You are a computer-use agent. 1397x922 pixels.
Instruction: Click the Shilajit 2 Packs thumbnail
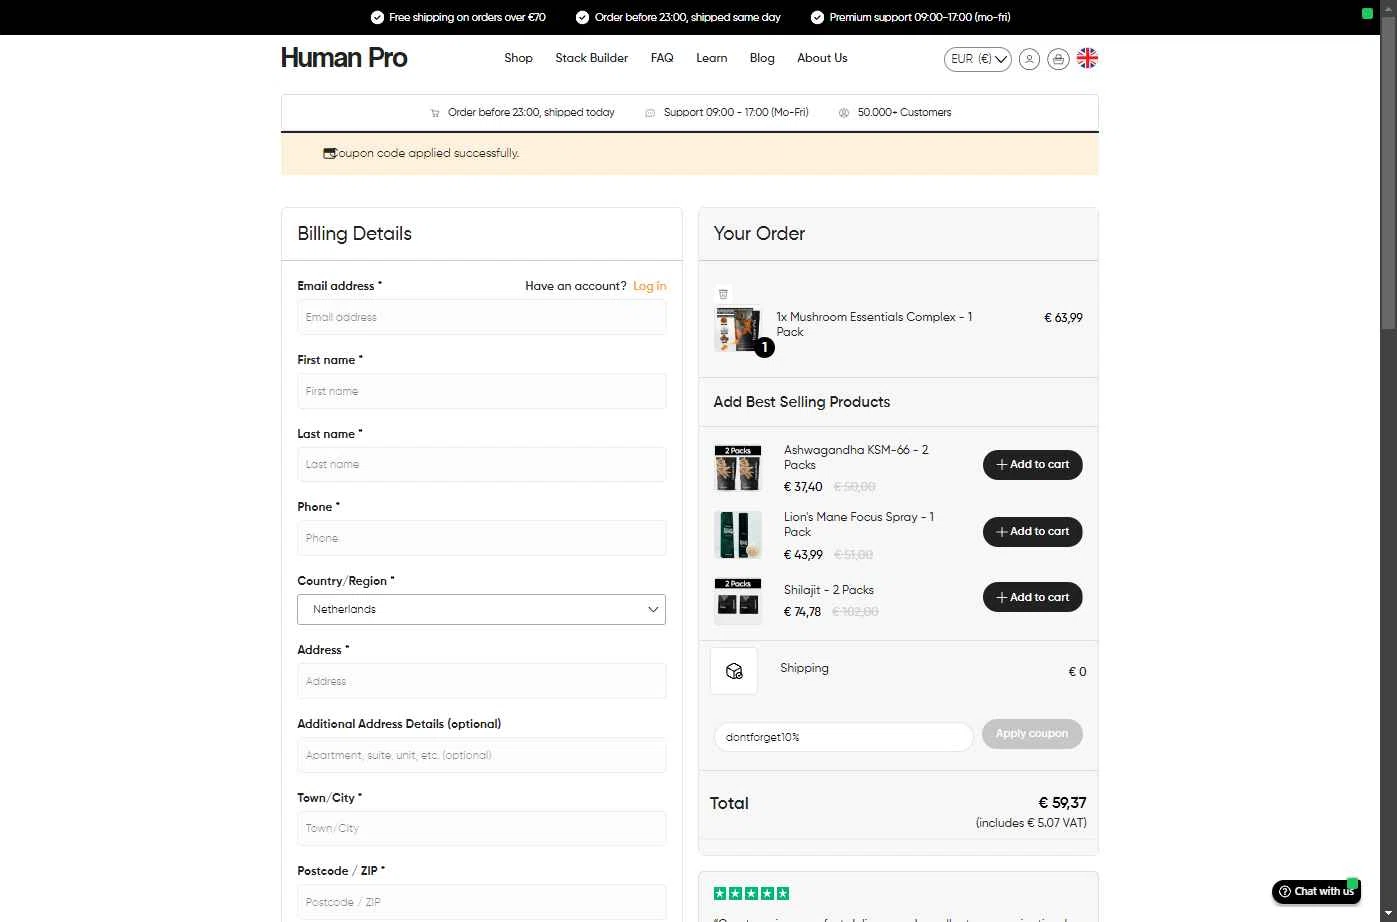pos(738,601)
